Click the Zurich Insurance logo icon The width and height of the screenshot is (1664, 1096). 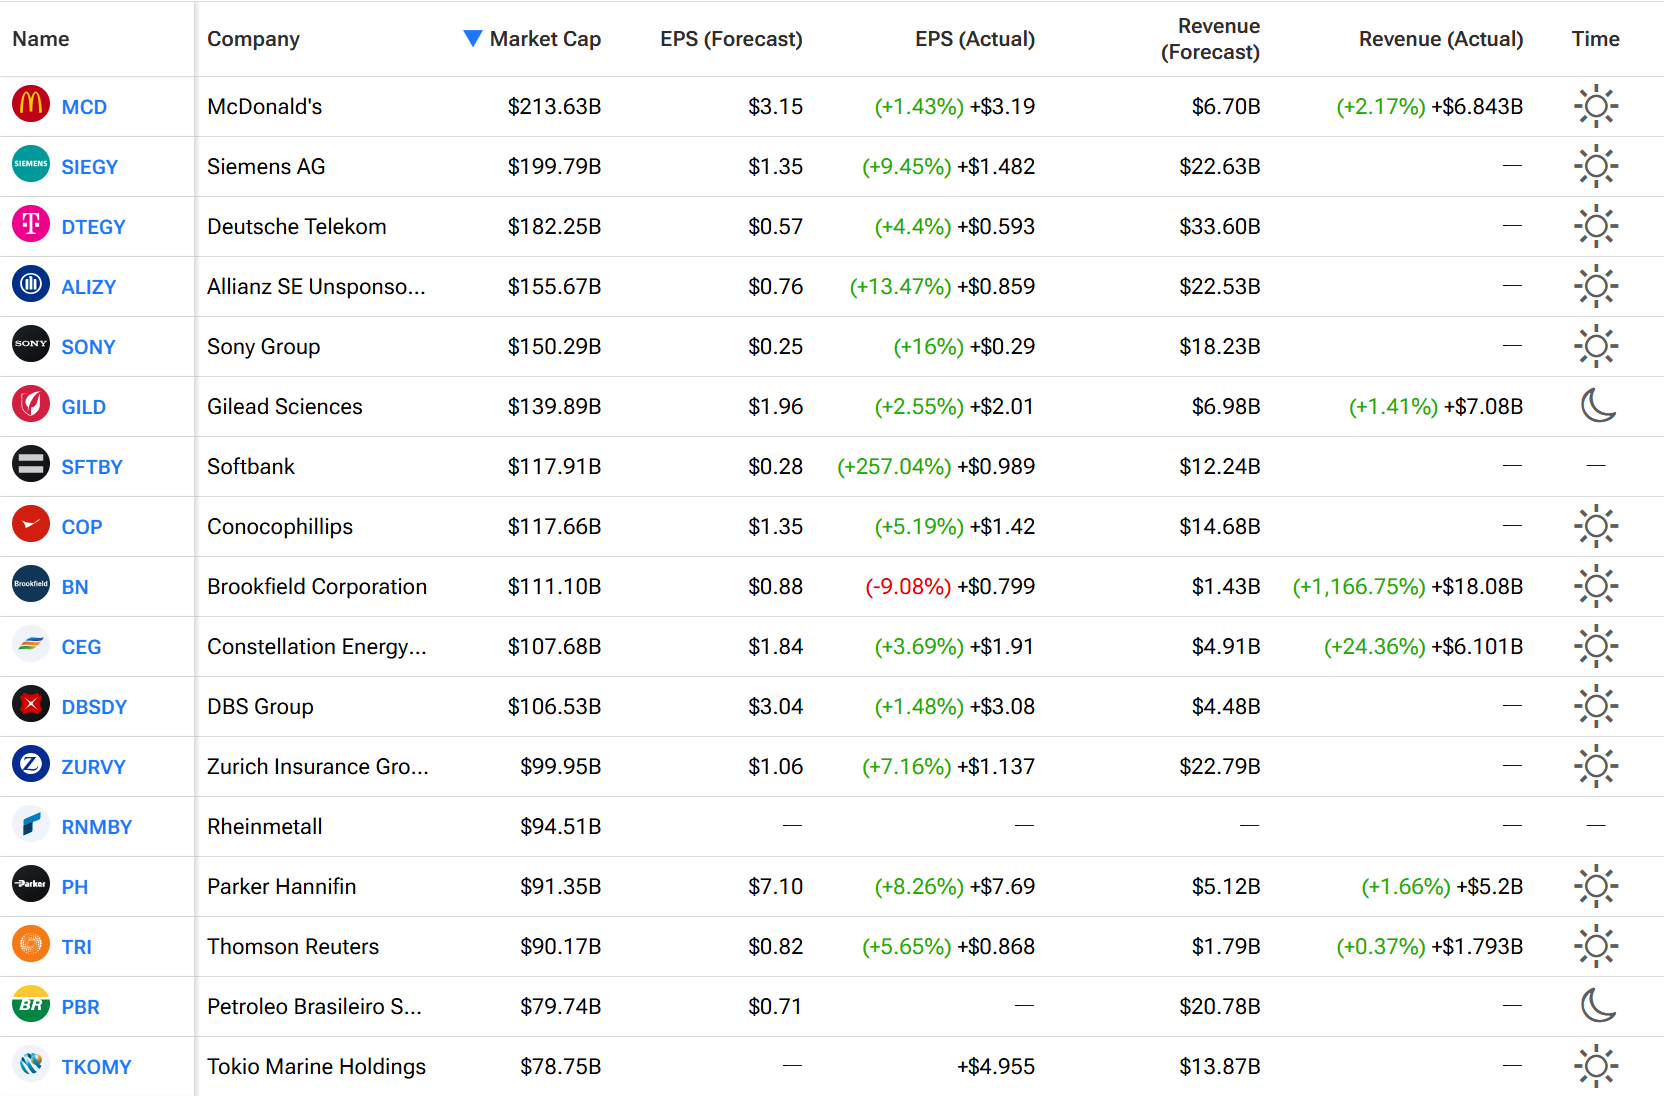31,764
